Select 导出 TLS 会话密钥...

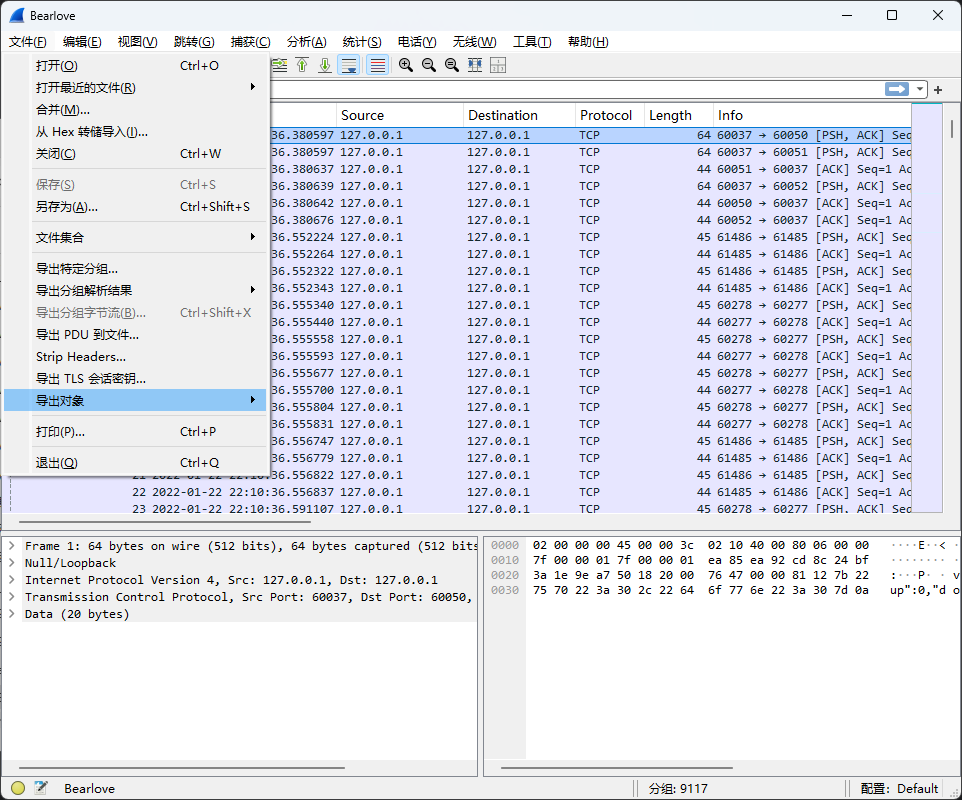(135, 379)
